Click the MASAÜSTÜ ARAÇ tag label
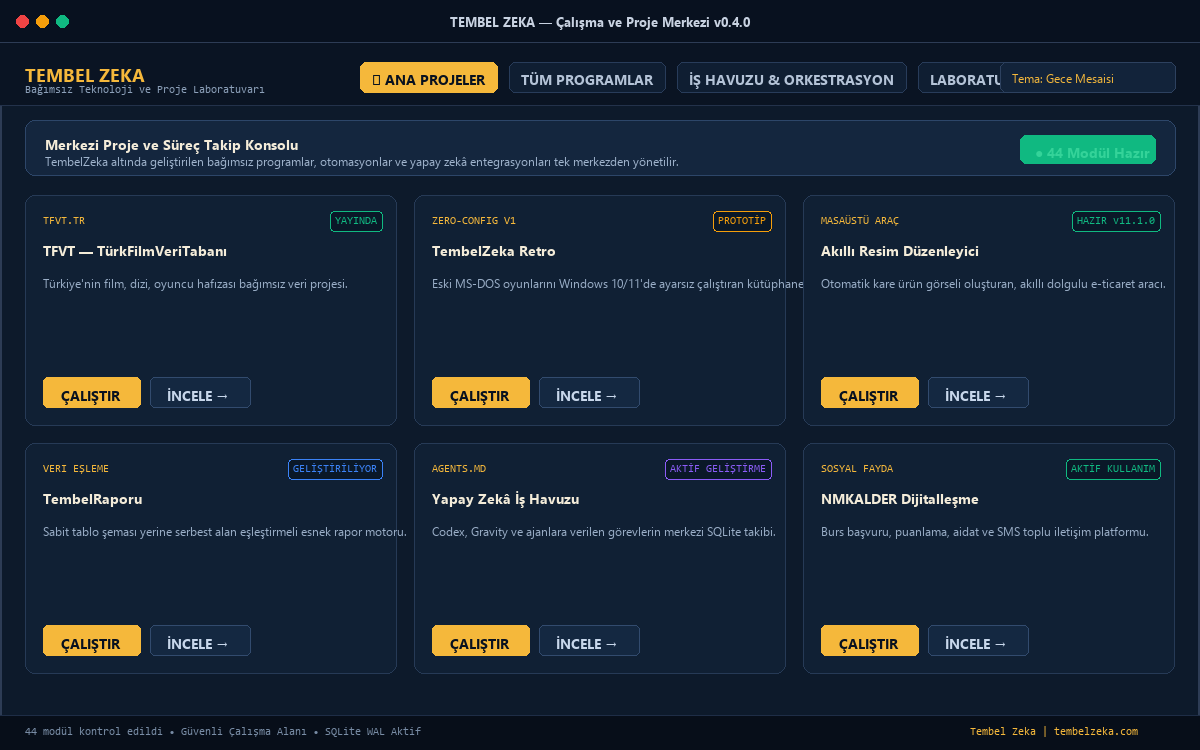 point(860,221)
